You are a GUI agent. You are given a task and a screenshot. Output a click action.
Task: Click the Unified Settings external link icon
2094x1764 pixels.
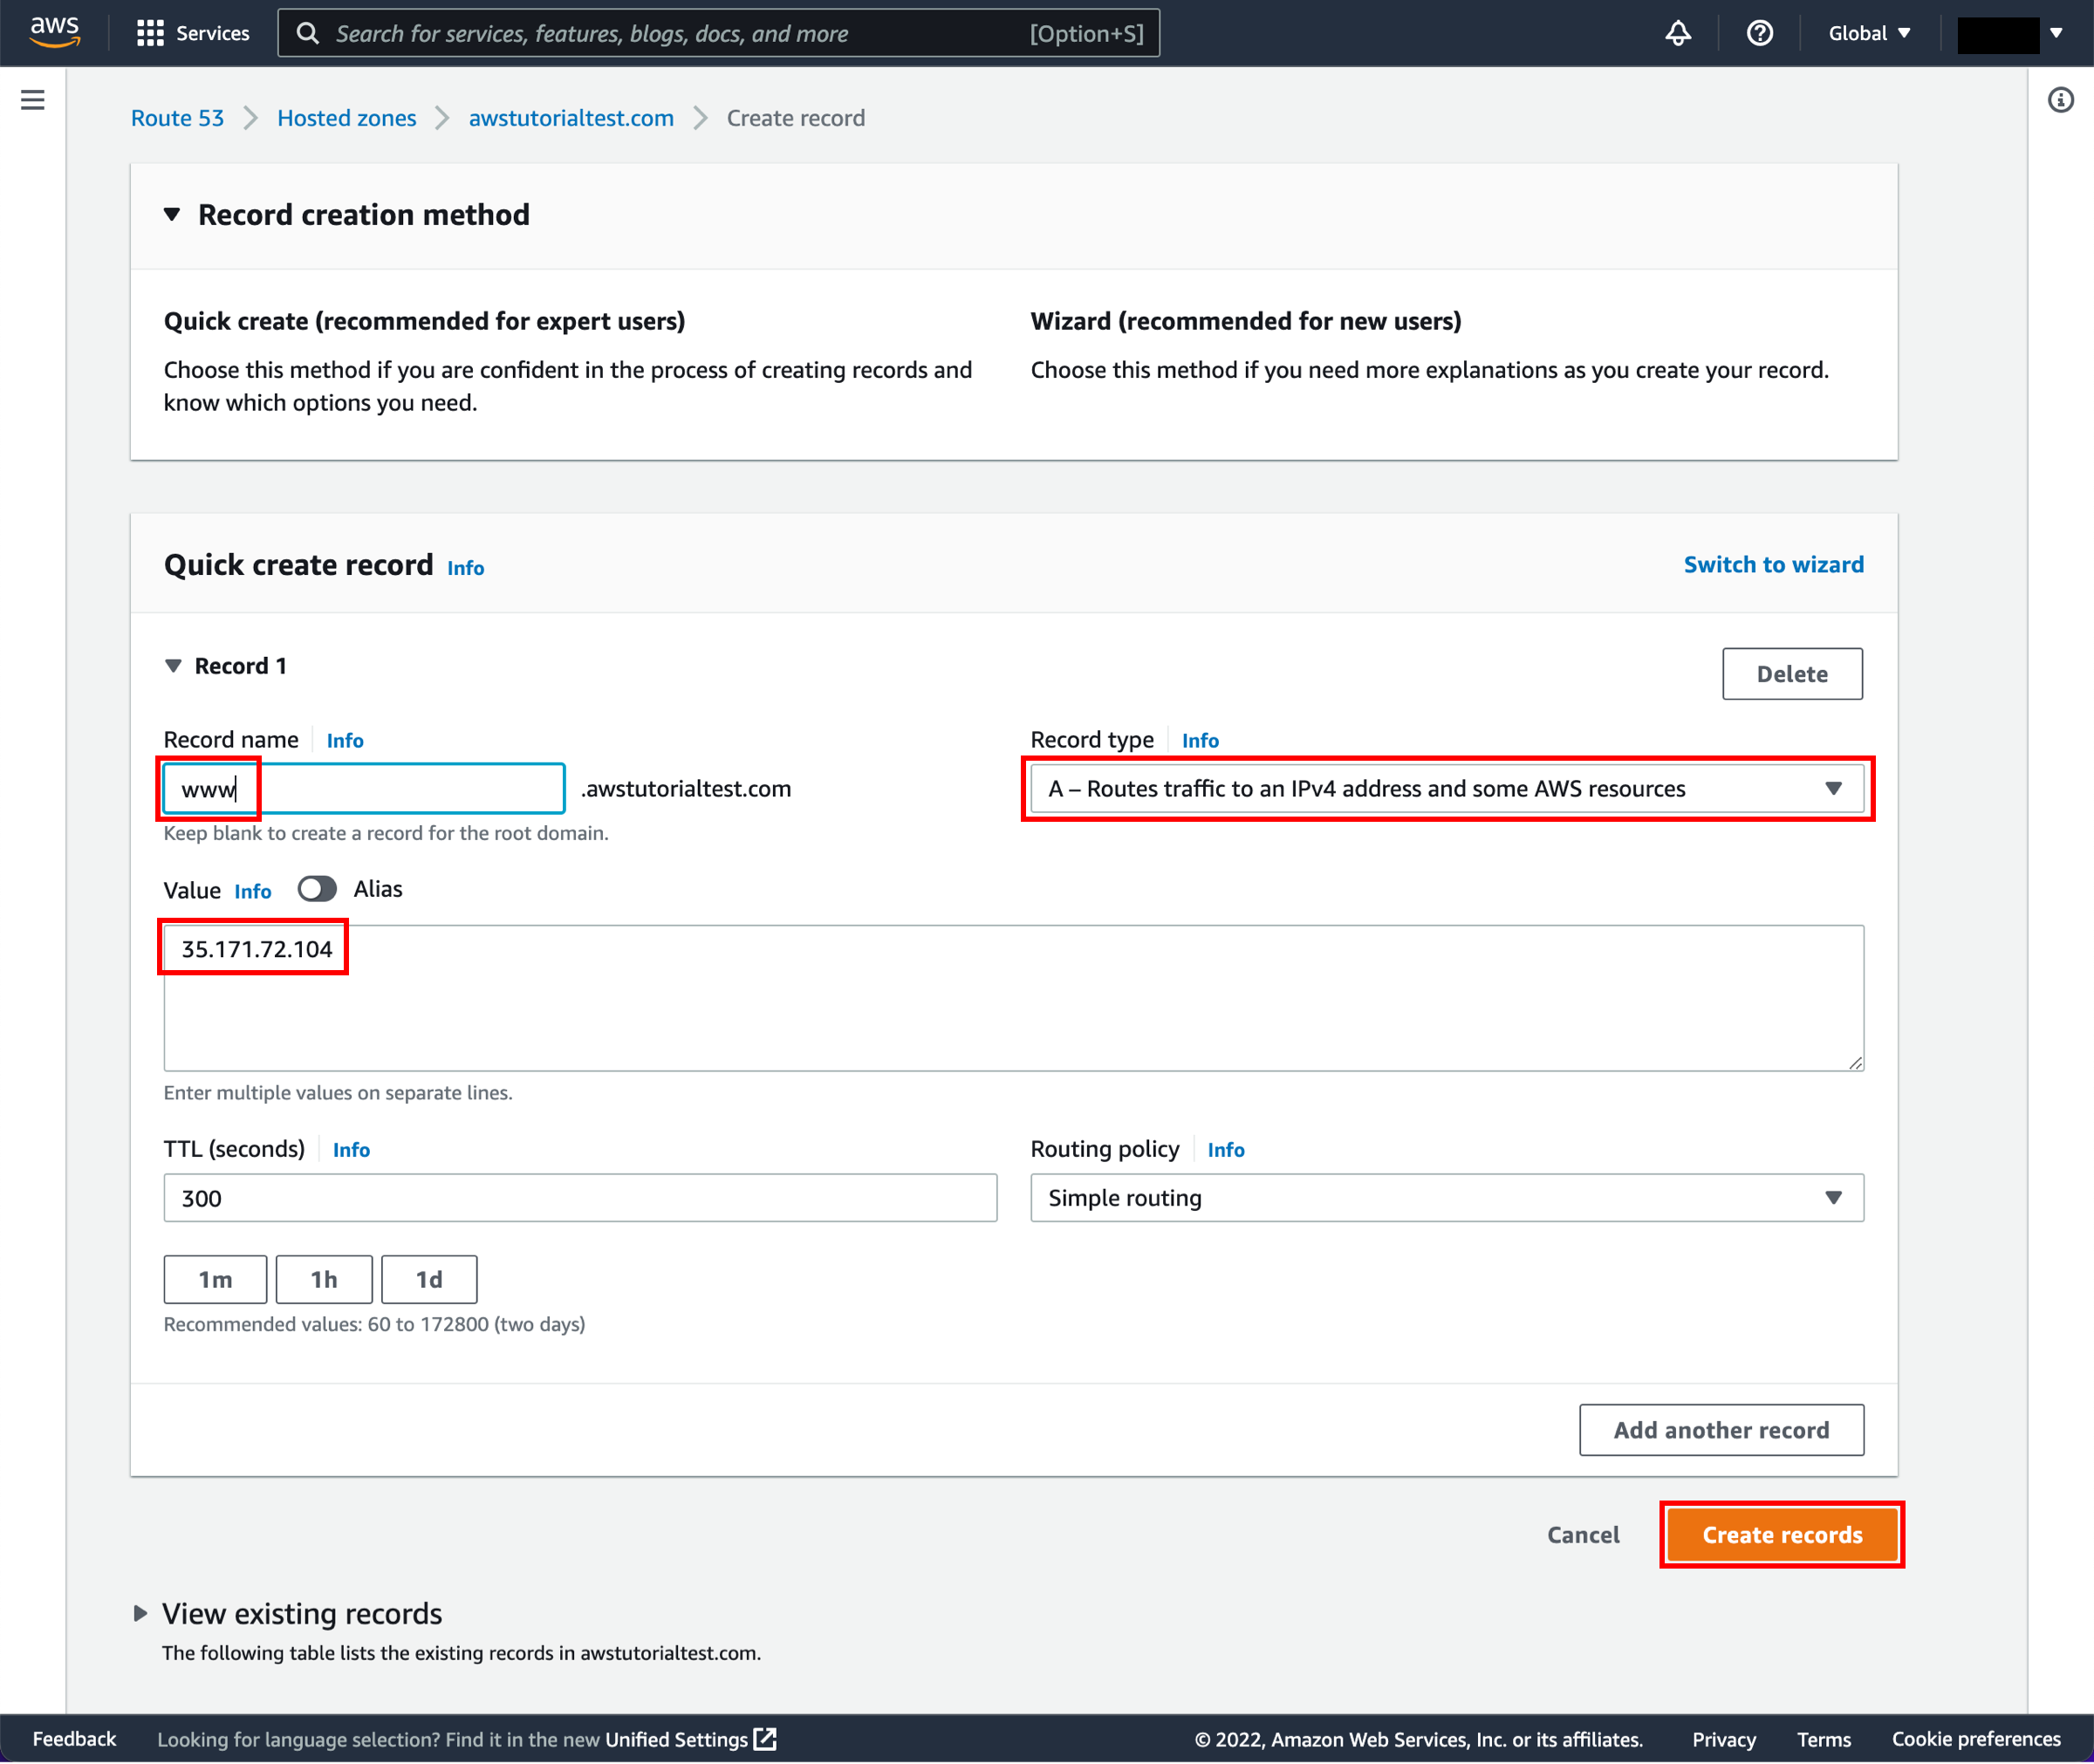coord(765,1739)
